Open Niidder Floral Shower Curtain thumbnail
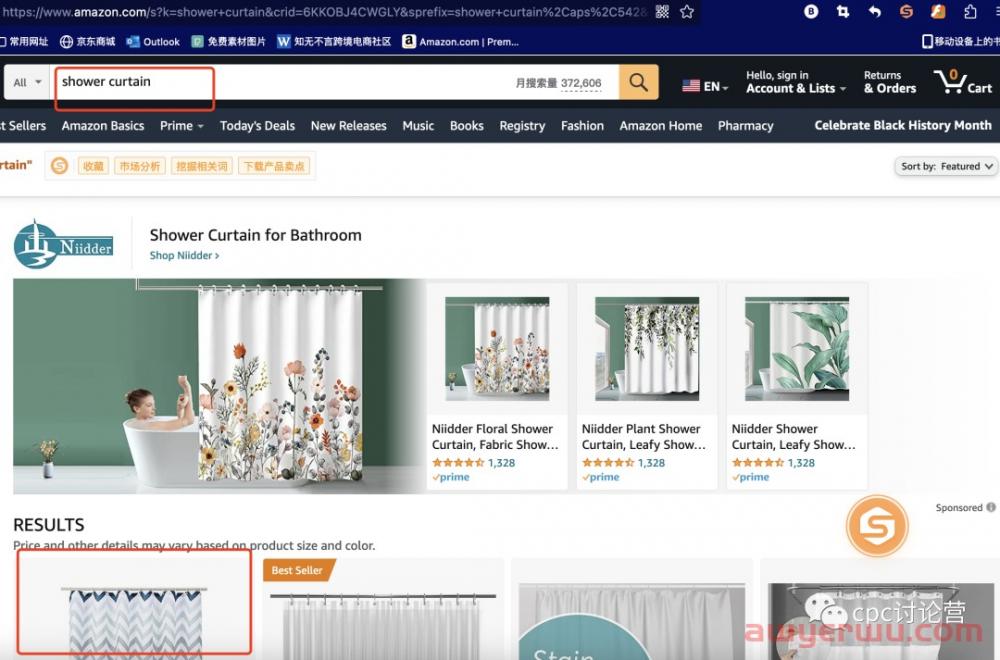Viewport: 1000px width, 660px height. tap(497, 349)
